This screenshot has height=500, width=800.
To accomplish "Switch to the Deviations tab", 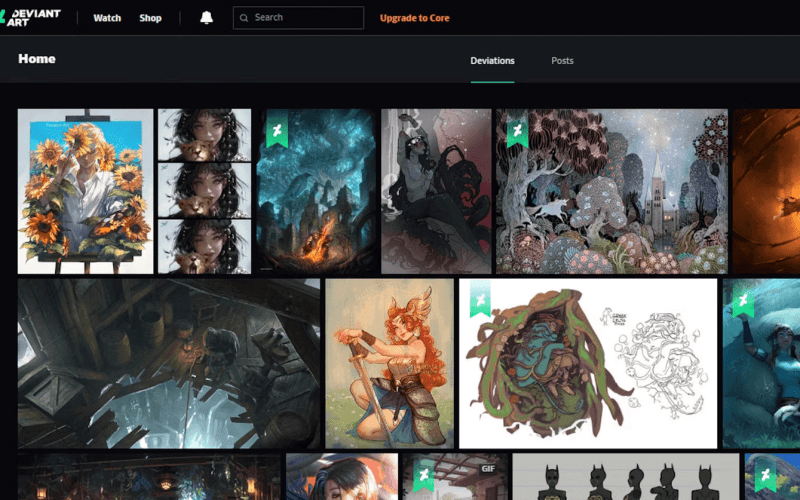I will click(492, 61).
